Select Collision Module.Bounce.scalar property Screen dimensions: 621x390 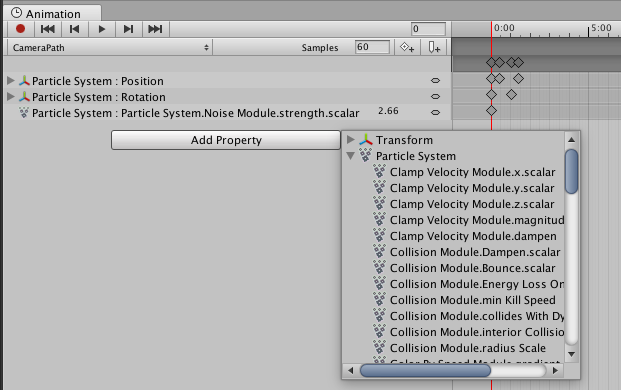[472, 268]
